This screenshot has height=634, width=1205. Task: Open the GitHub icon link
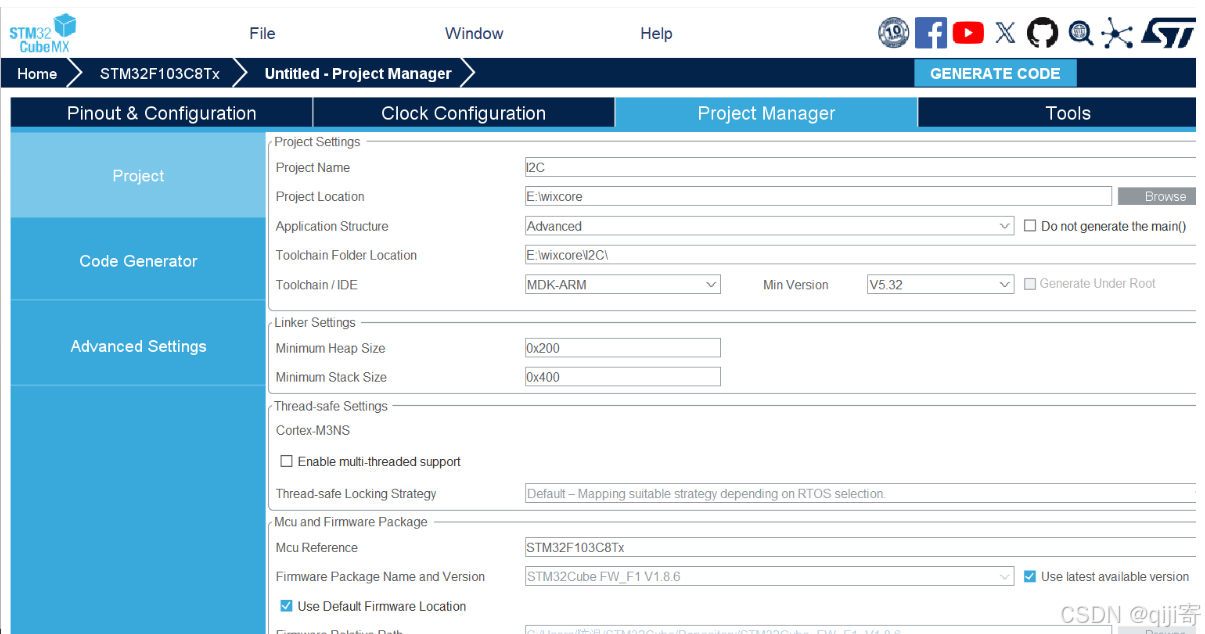[x=1042, y=33]
